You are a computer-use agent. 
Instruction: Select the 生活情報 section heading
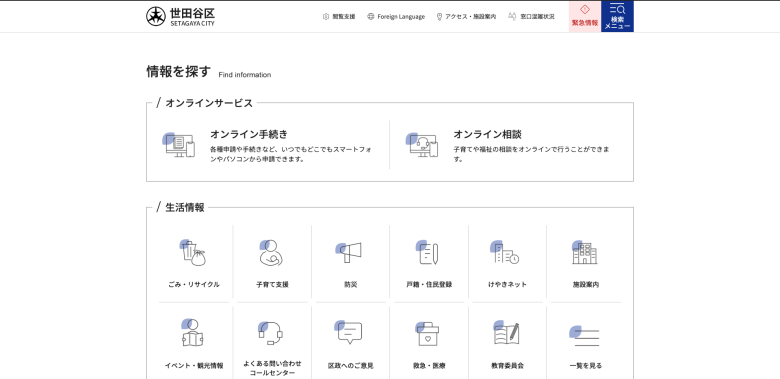pyautogui.click(x=185, y=207)
